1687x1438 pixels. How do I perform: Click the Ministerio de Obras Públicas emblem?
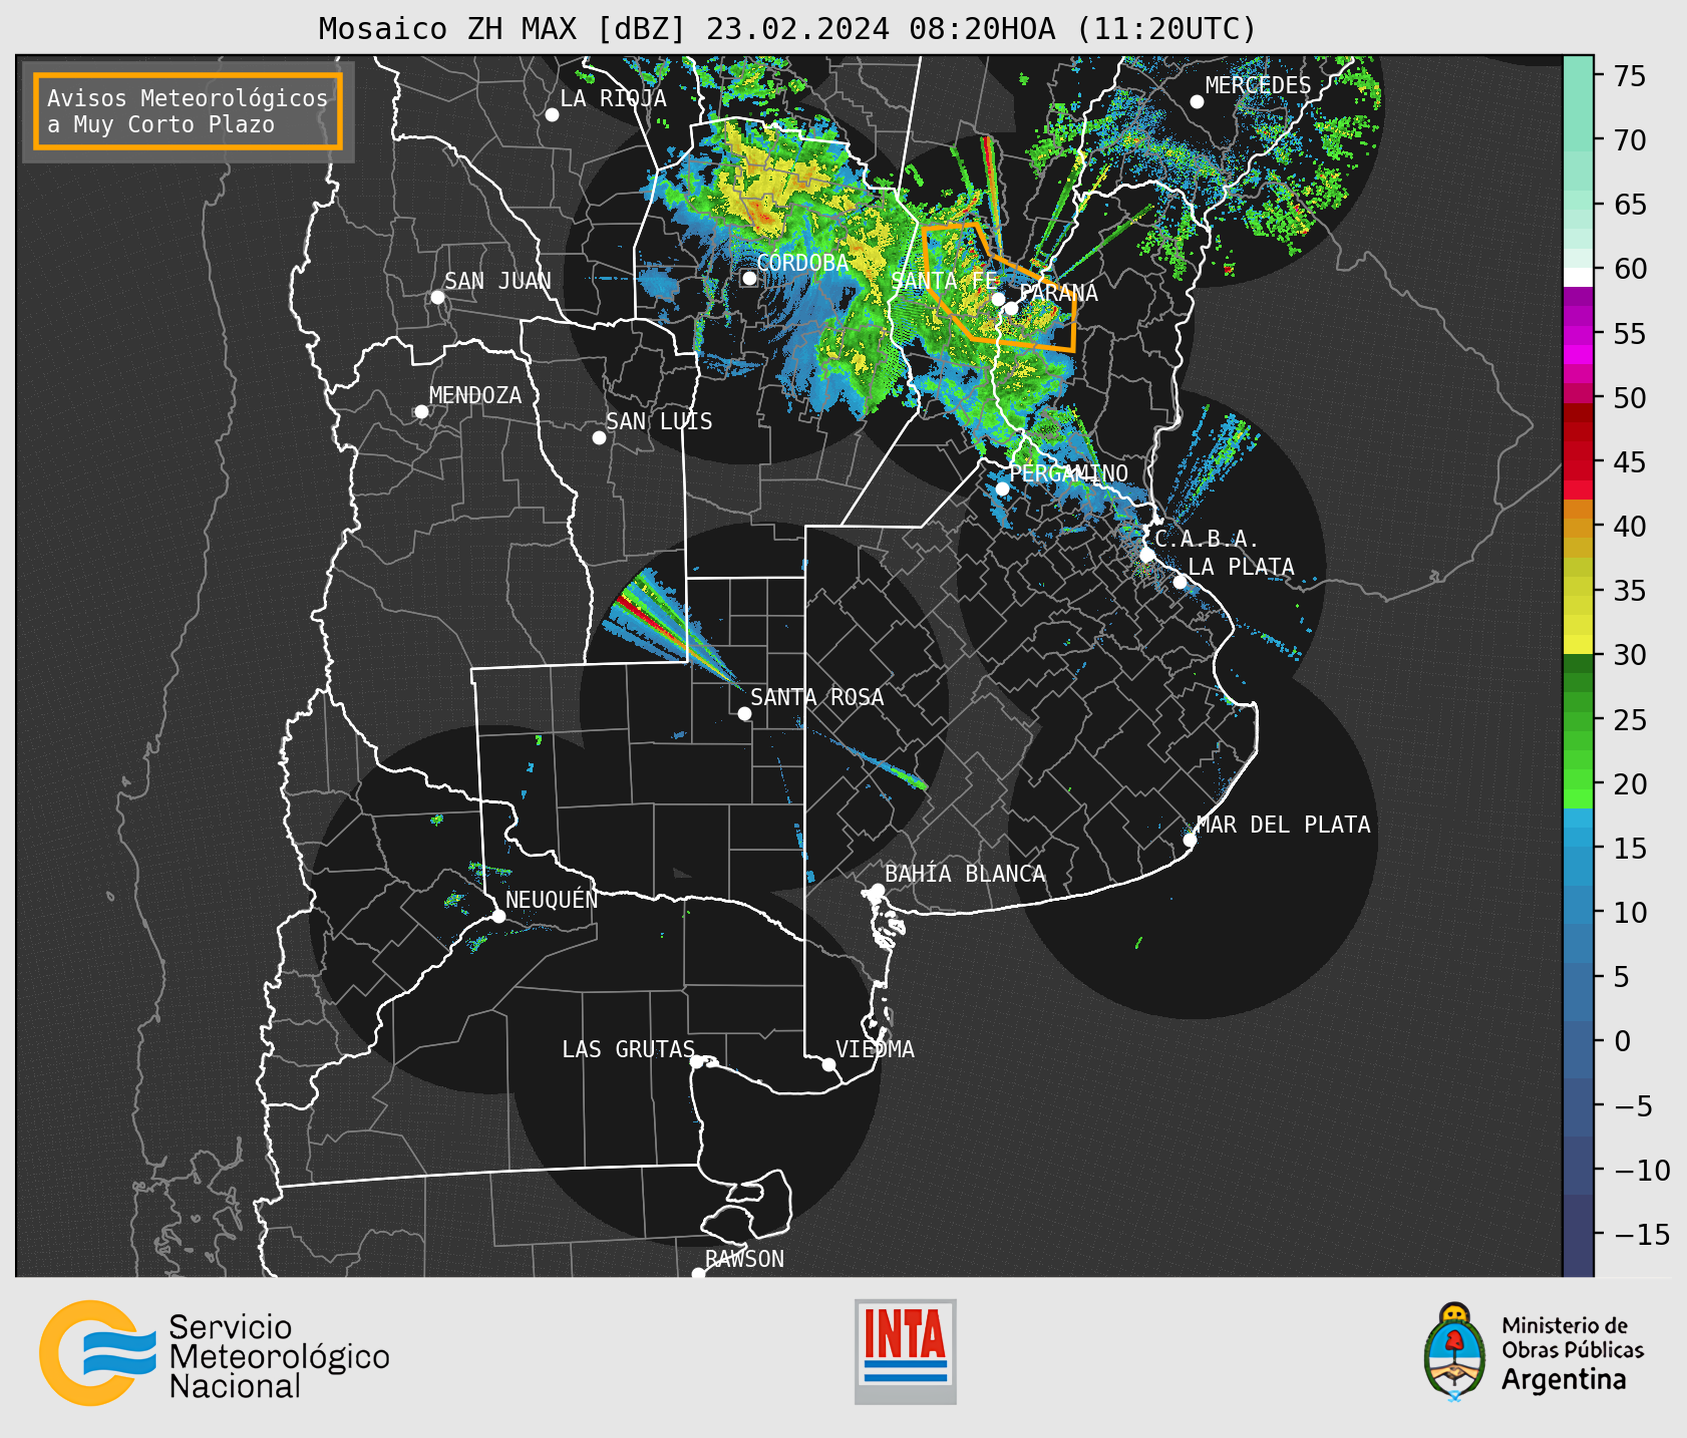(x=1533, y=1352)
